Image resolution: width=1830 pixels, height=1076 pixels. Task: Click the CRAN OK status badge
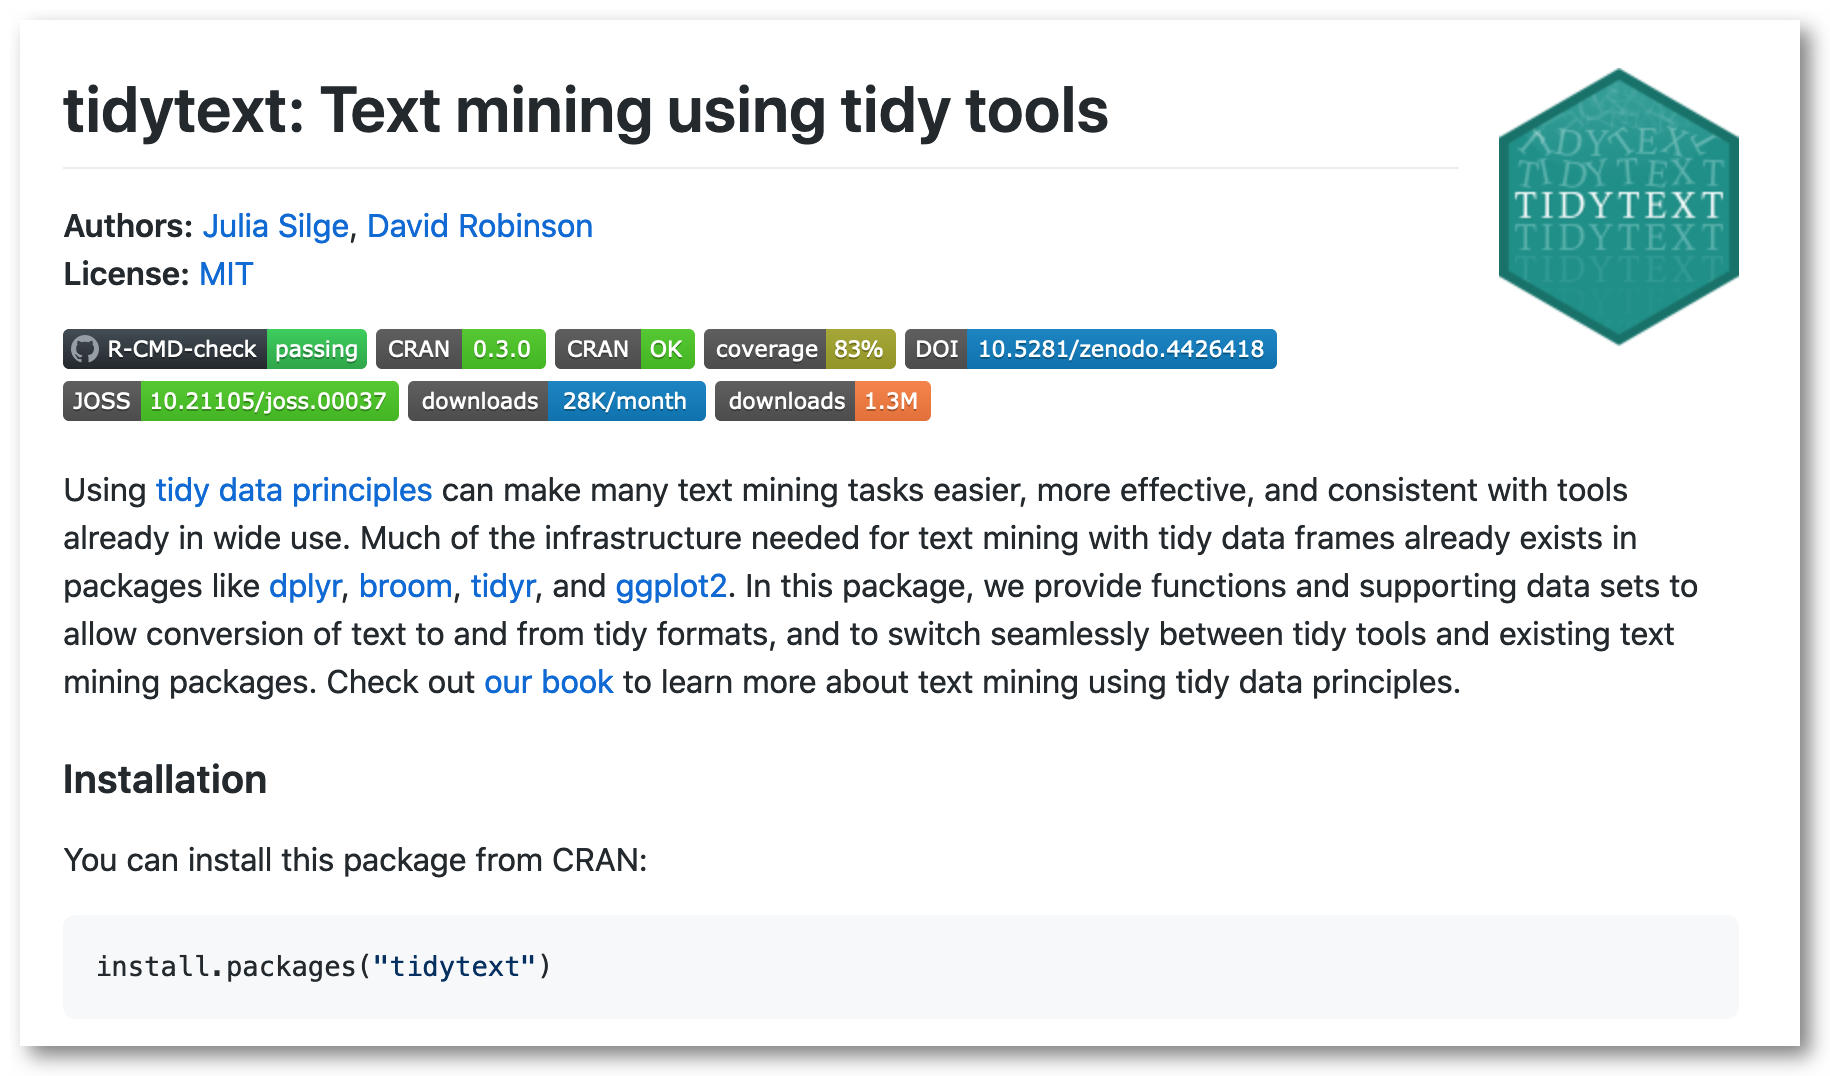(x=624, y=349)
